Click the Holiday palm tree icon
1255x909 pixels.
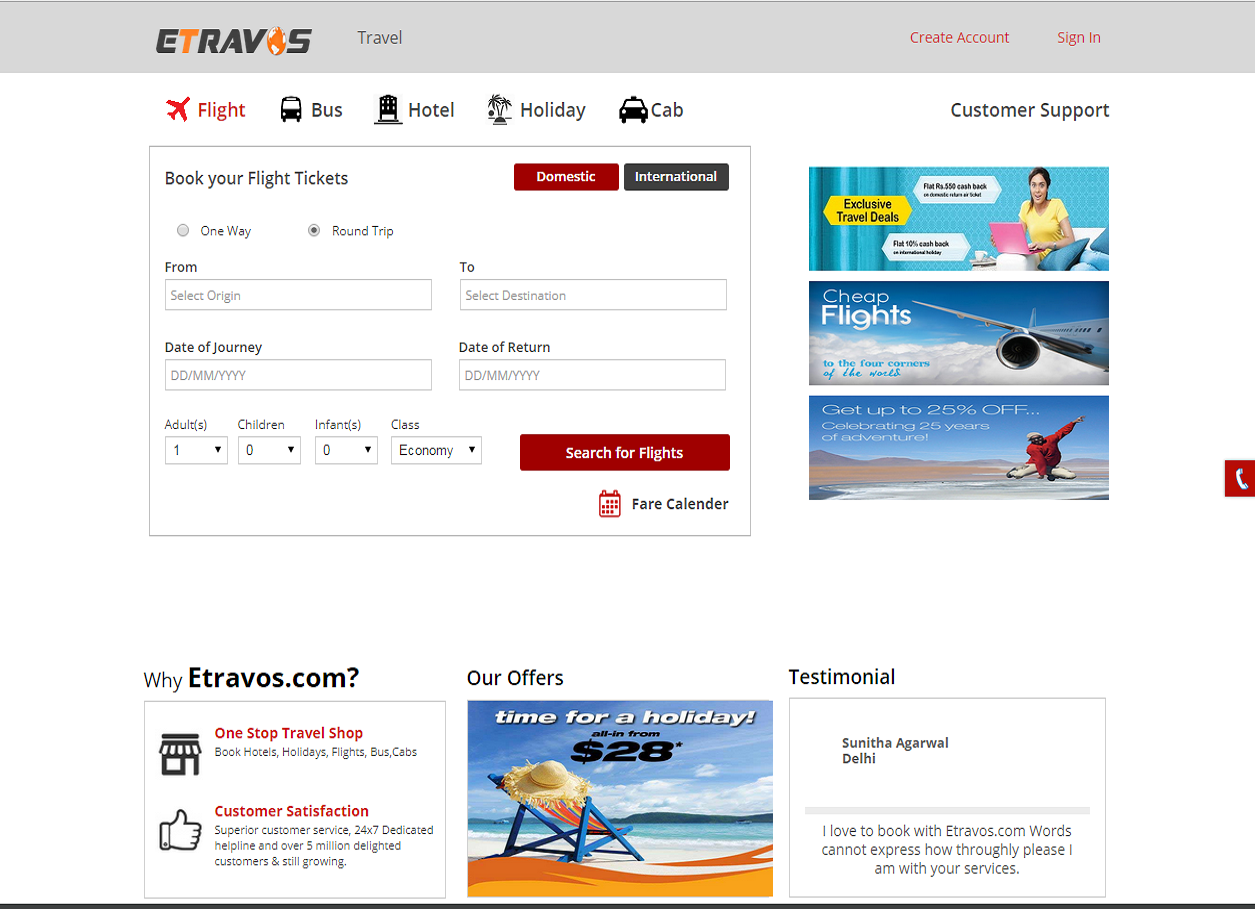click(499, 109)
